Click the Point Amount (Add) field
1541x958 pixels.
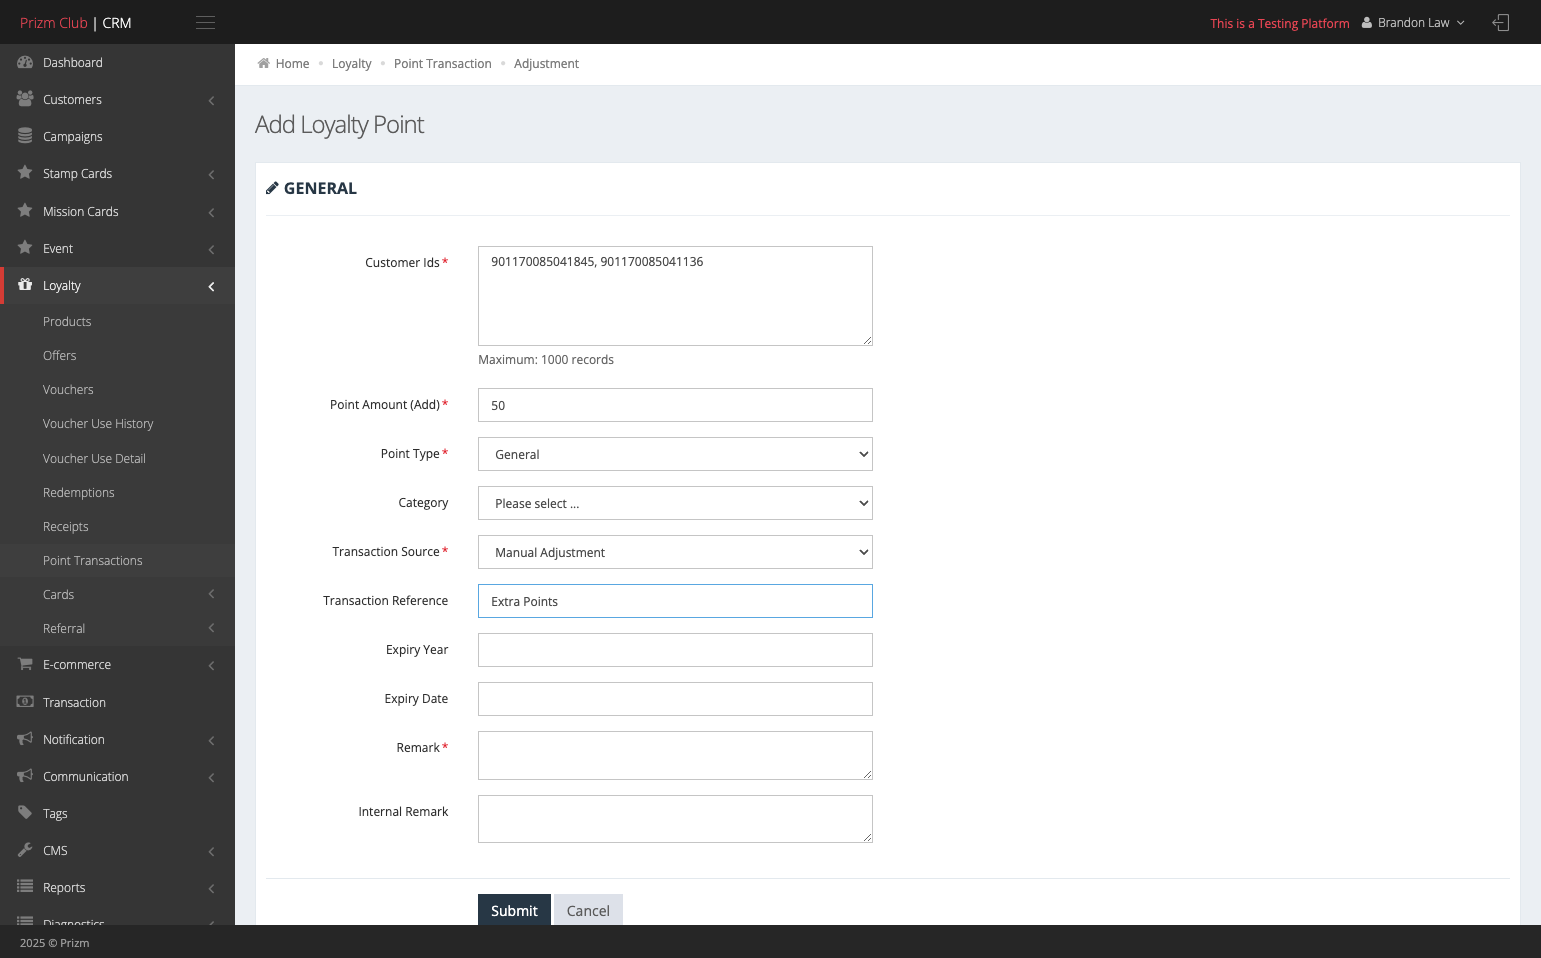[675, 405]
